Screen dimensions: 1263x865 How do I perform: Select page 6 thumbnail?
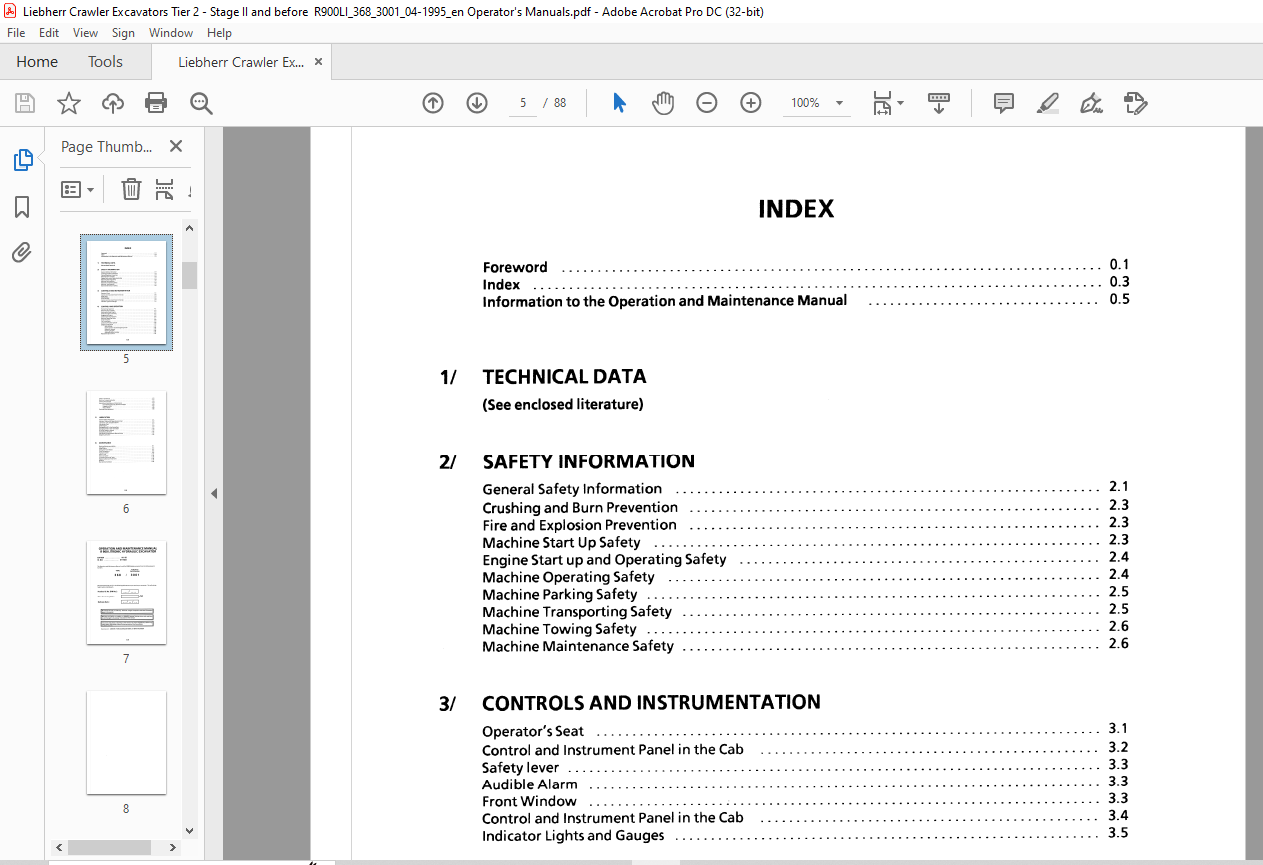click(126, 442)
